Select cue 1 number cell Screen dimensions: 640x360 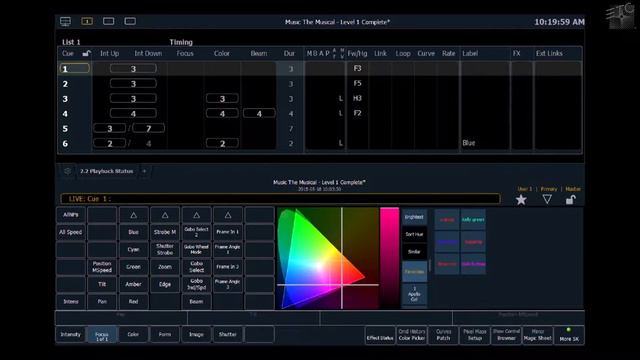coord(74,69)
